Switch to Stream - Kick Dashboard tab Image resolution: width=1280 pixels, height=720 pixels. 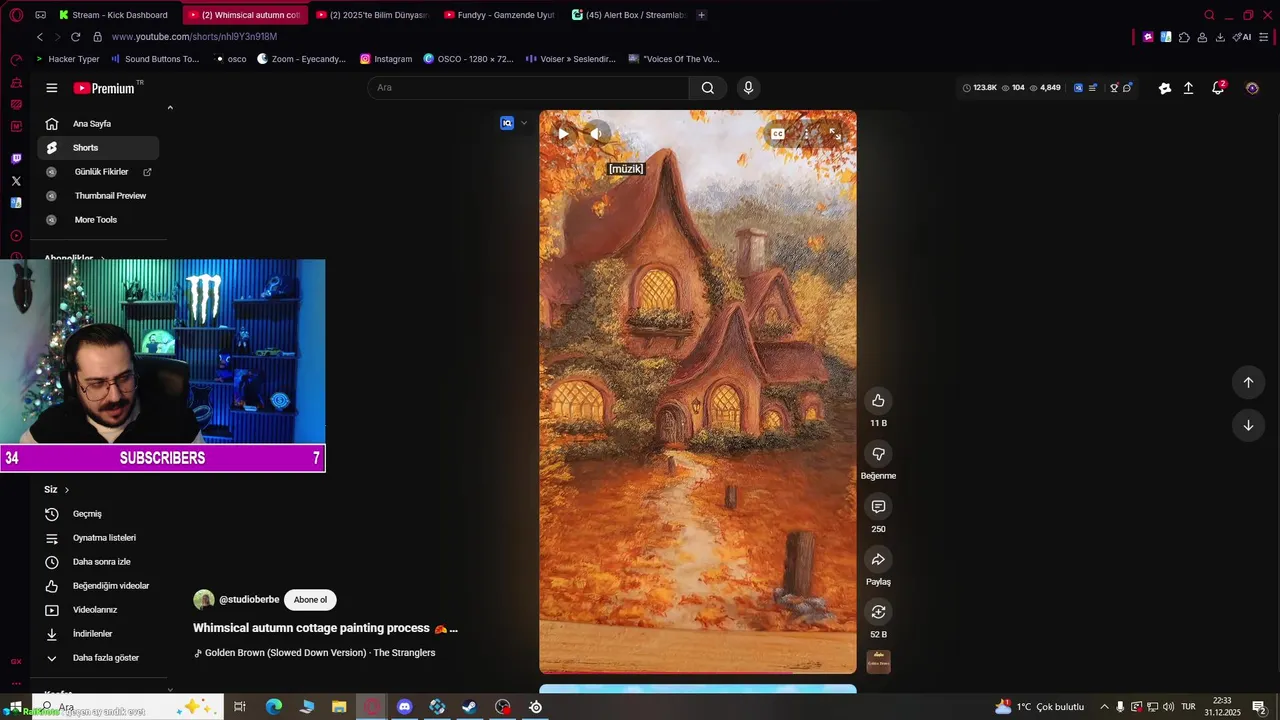coord(116,15)
